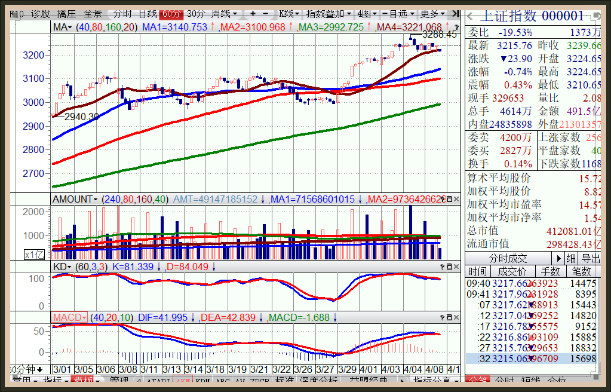
Task: Collapse the toolbar with the right-end arrow
Action: (x=455, y=14)
